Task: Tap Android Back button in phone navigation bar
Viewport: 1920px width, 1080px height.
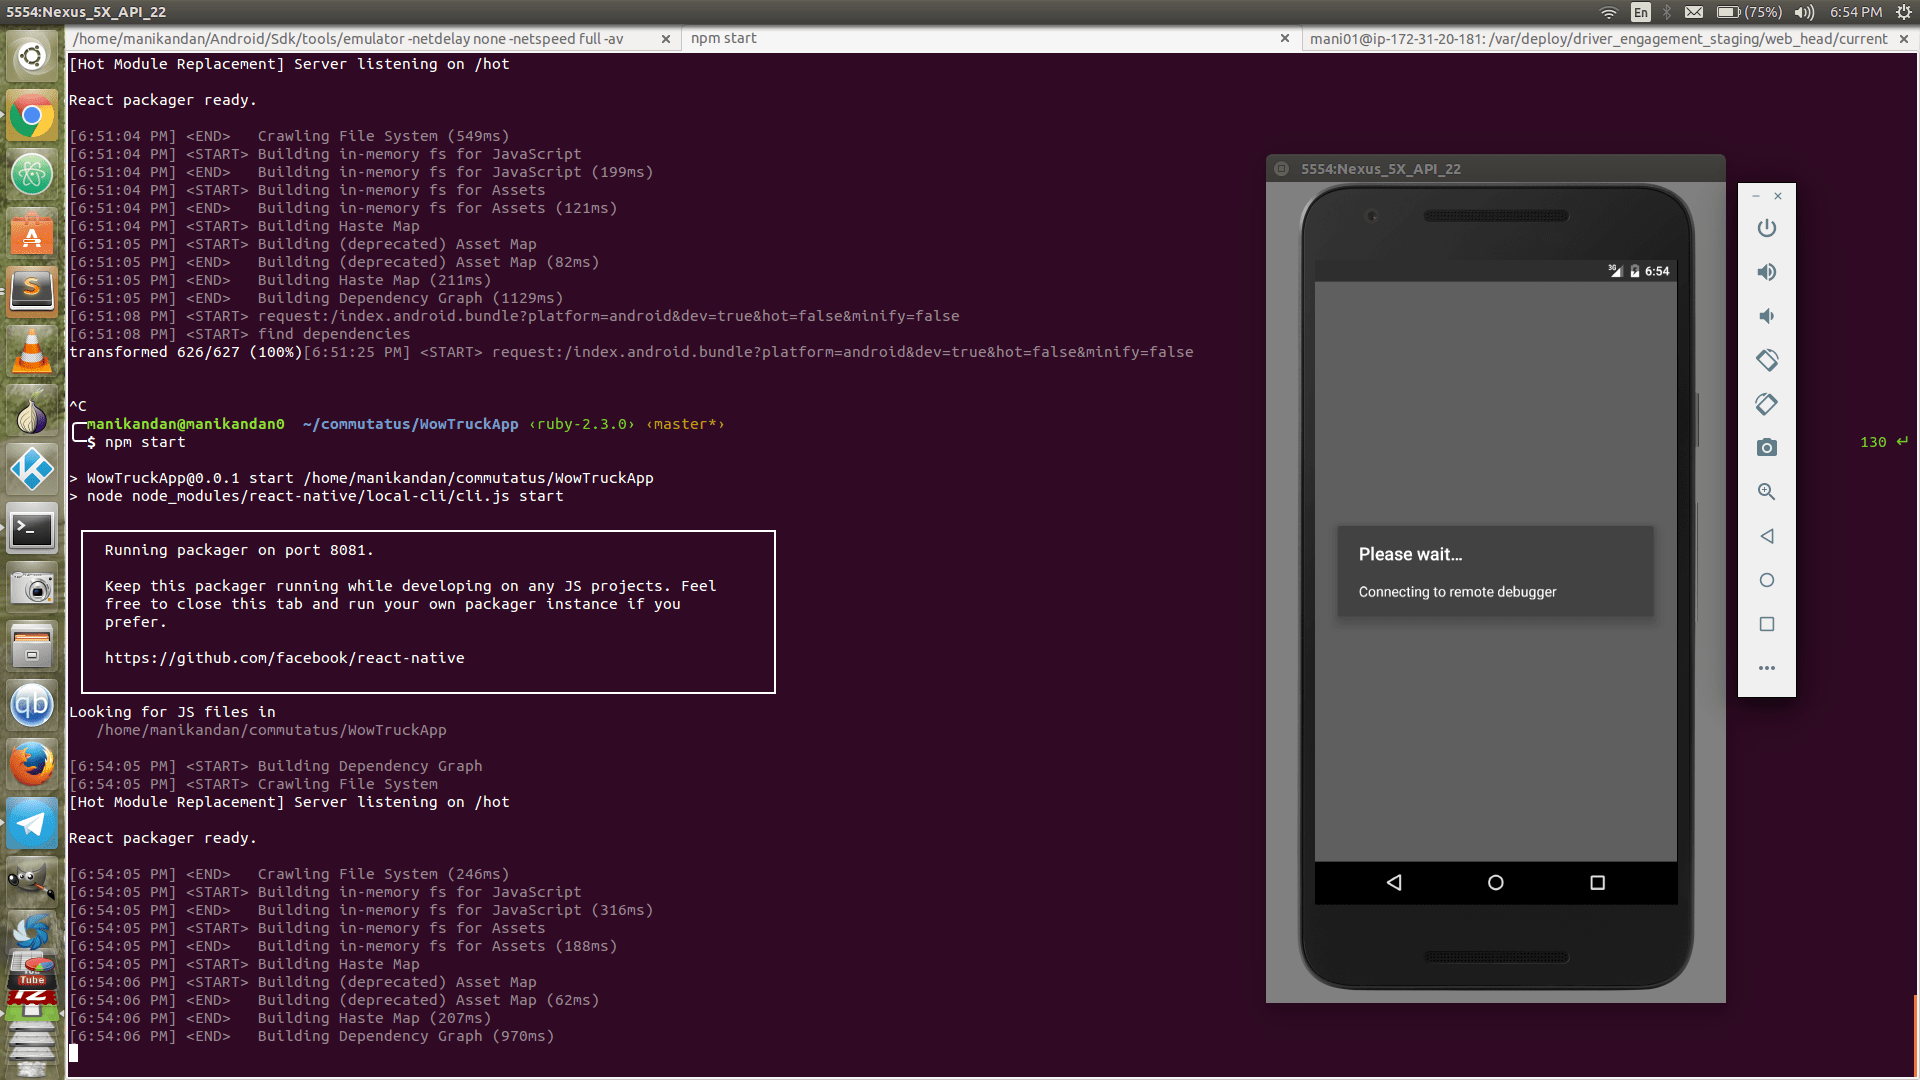Action: click(x=1394, y=882)
